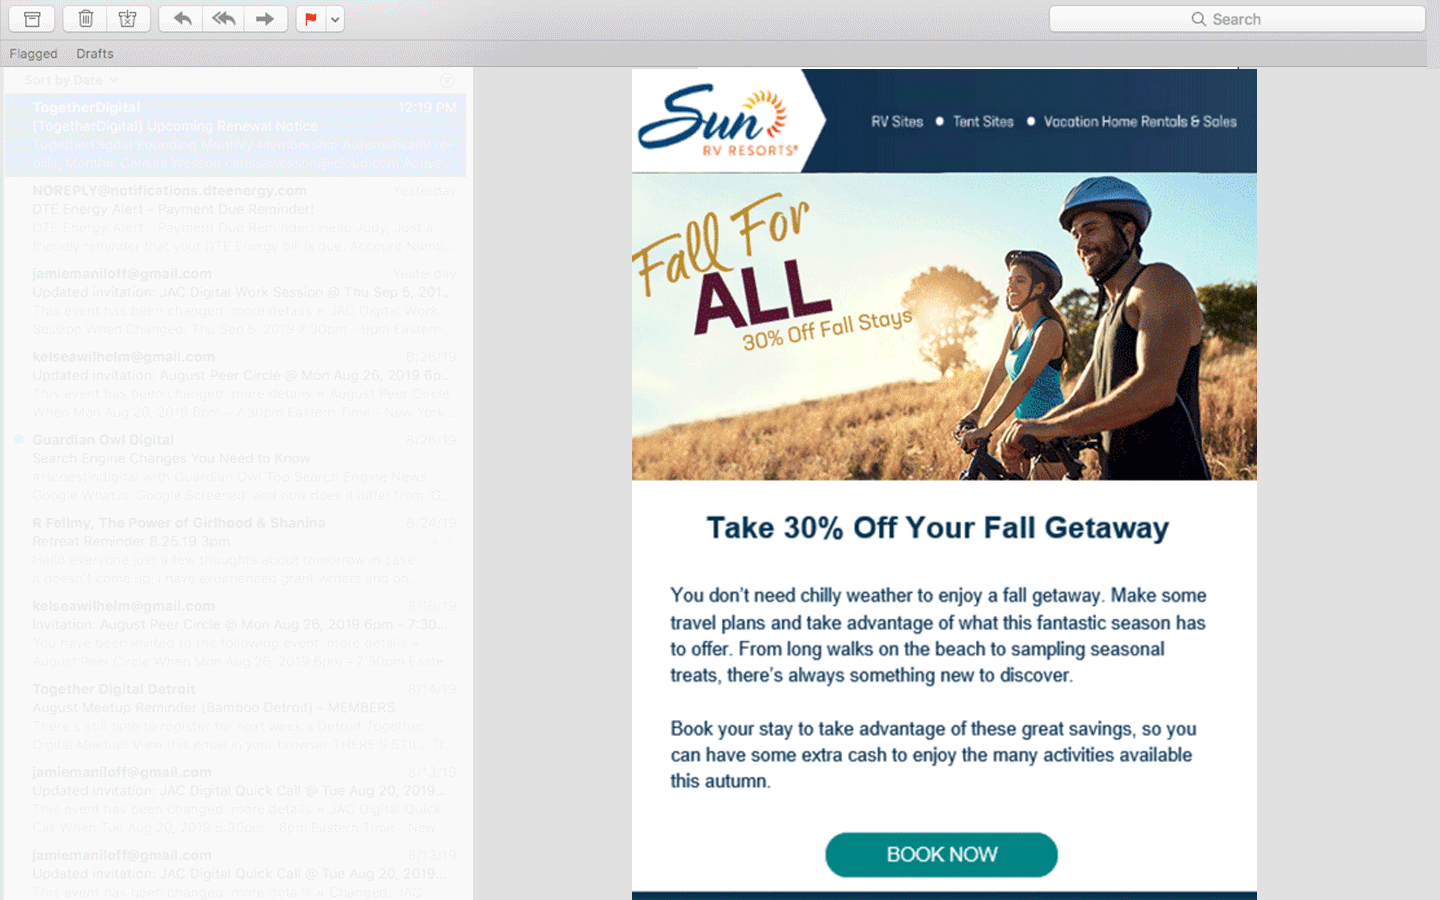Screen dimensions: 1440x900
Task: Archive the selected message
Action: [32, 19]
